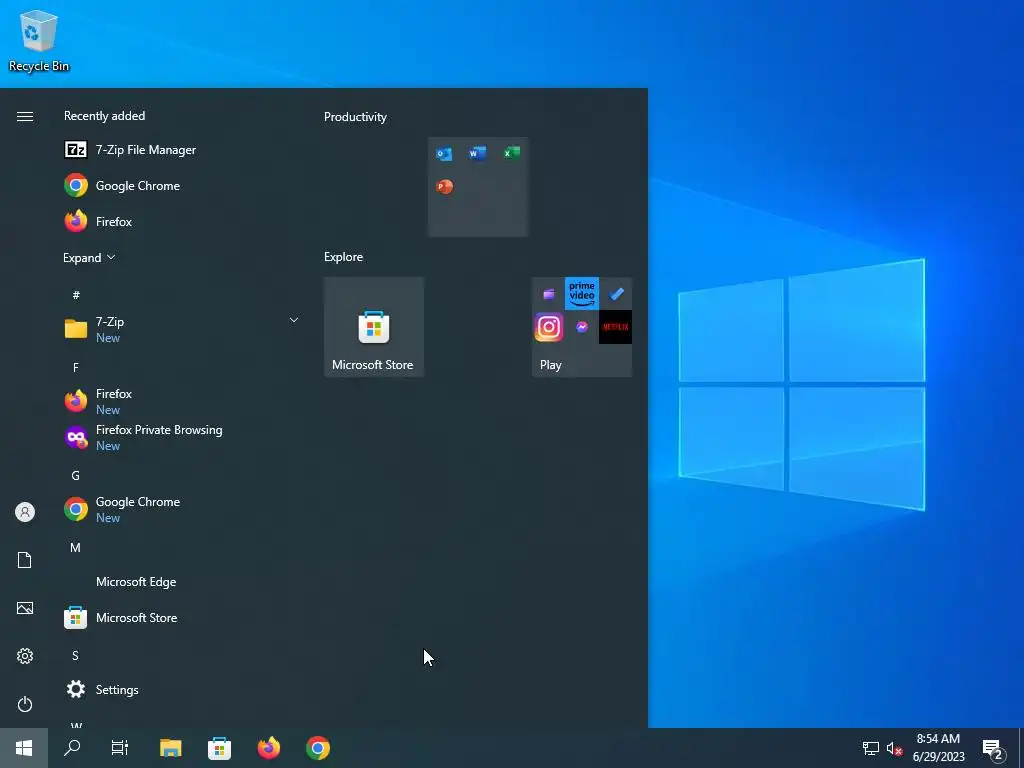The height and width of the screenshot is (768, 1024).
Task: Open the muted volume icon in the tray
Action: click(895, 748)
